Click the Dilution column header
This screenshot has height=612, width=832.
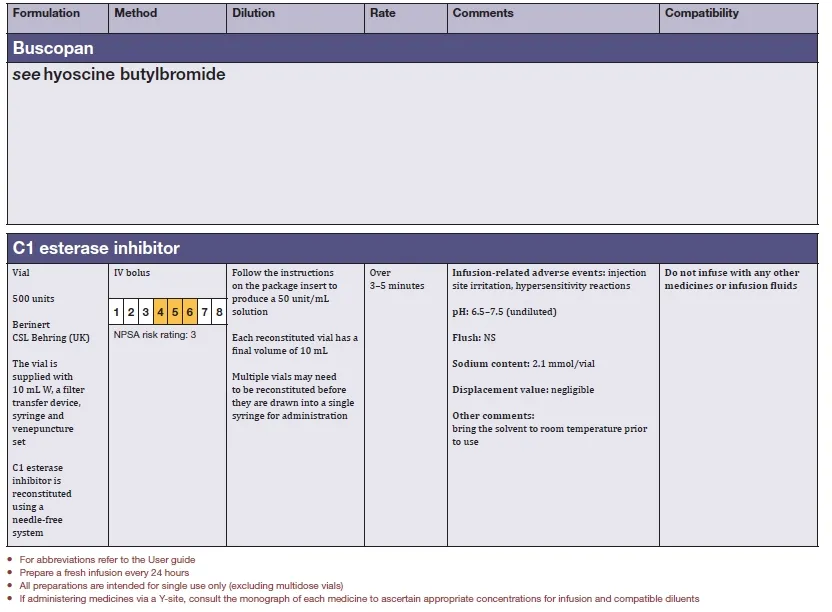pyautogui.click(x=254, y=14)
